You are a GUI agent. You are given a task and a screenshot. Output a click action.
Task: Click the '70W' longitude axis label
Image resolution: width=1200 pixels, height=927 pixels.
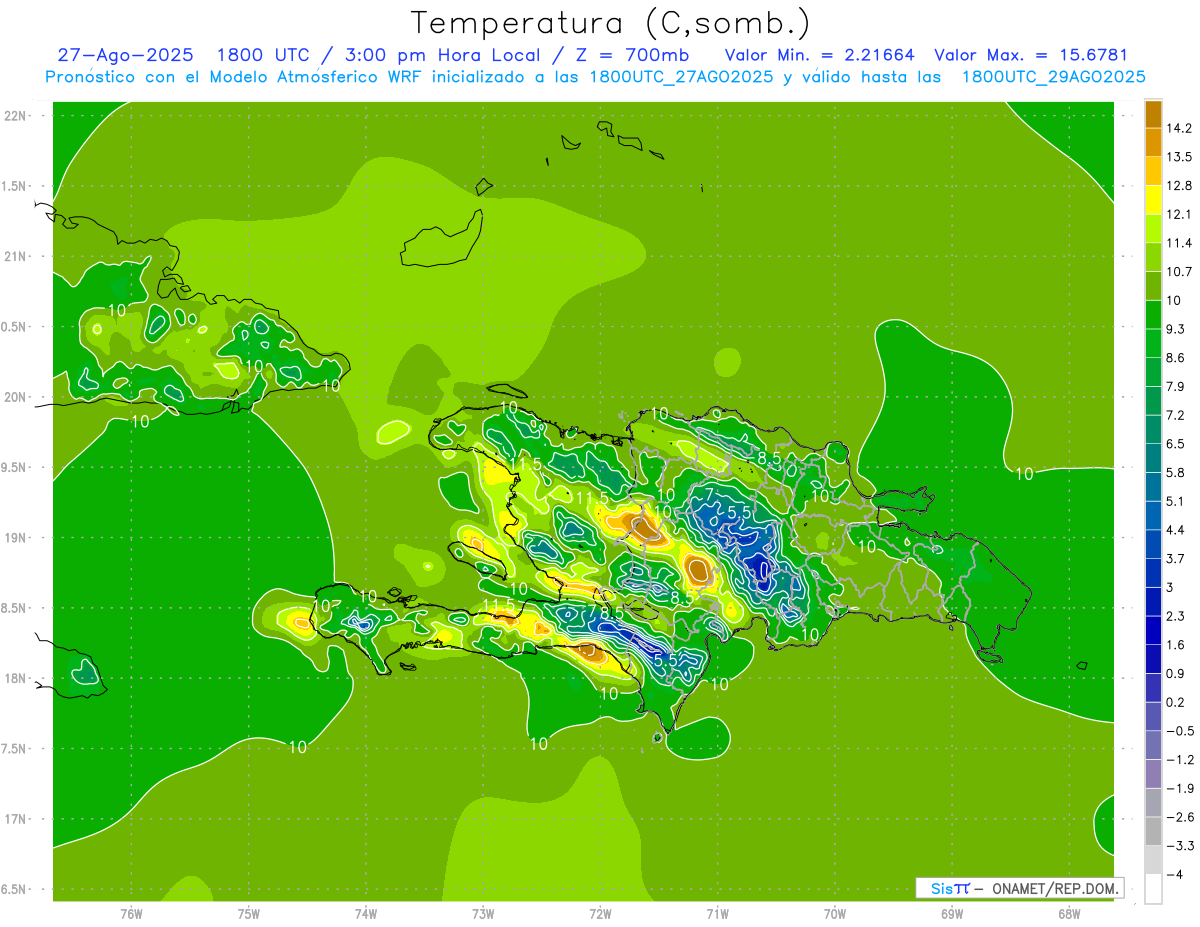click(835, 914)
